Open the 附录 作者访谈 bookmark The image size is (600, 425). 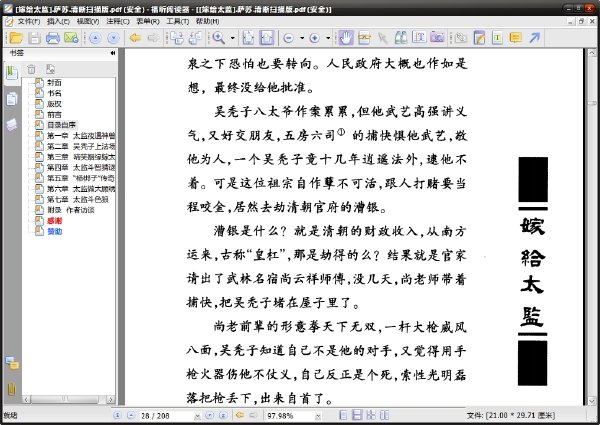(x=71, y=210)
